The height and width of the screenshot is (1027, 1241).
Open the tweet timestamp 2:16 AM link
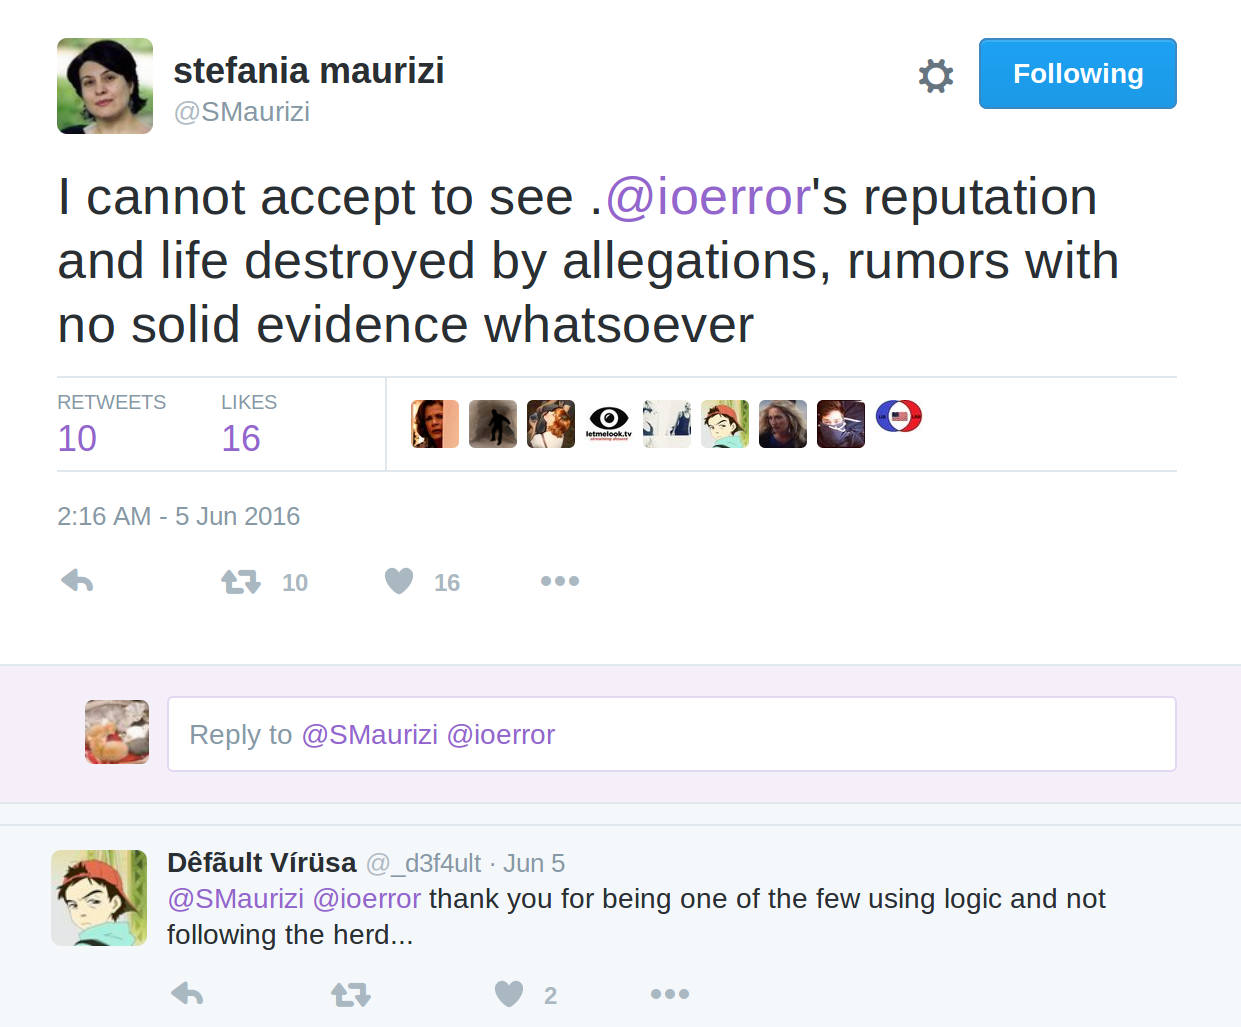[178, 516]
